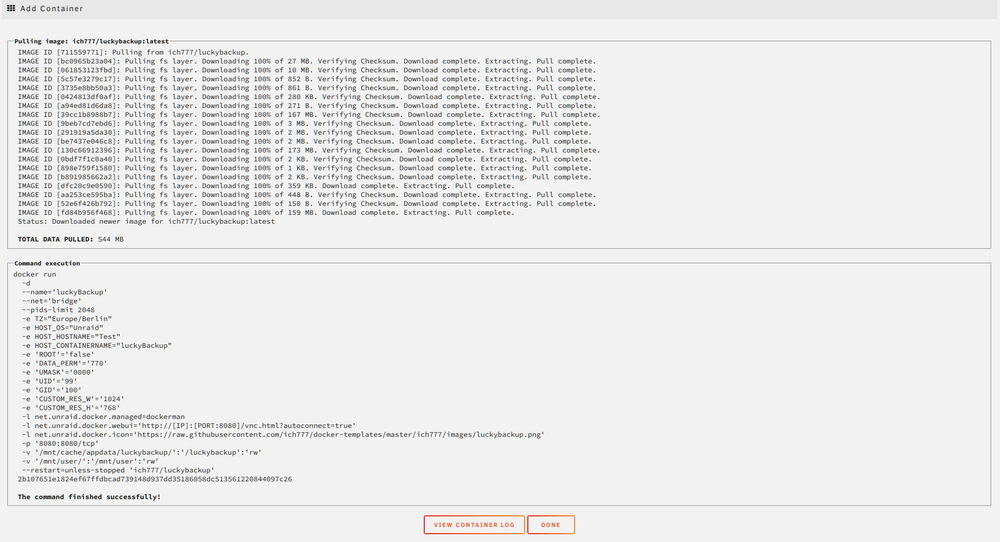The height and width of the screenshot is (542, 1000).
Task: Click the HOST_OS="Unraid" line
Action: point(62,328)
